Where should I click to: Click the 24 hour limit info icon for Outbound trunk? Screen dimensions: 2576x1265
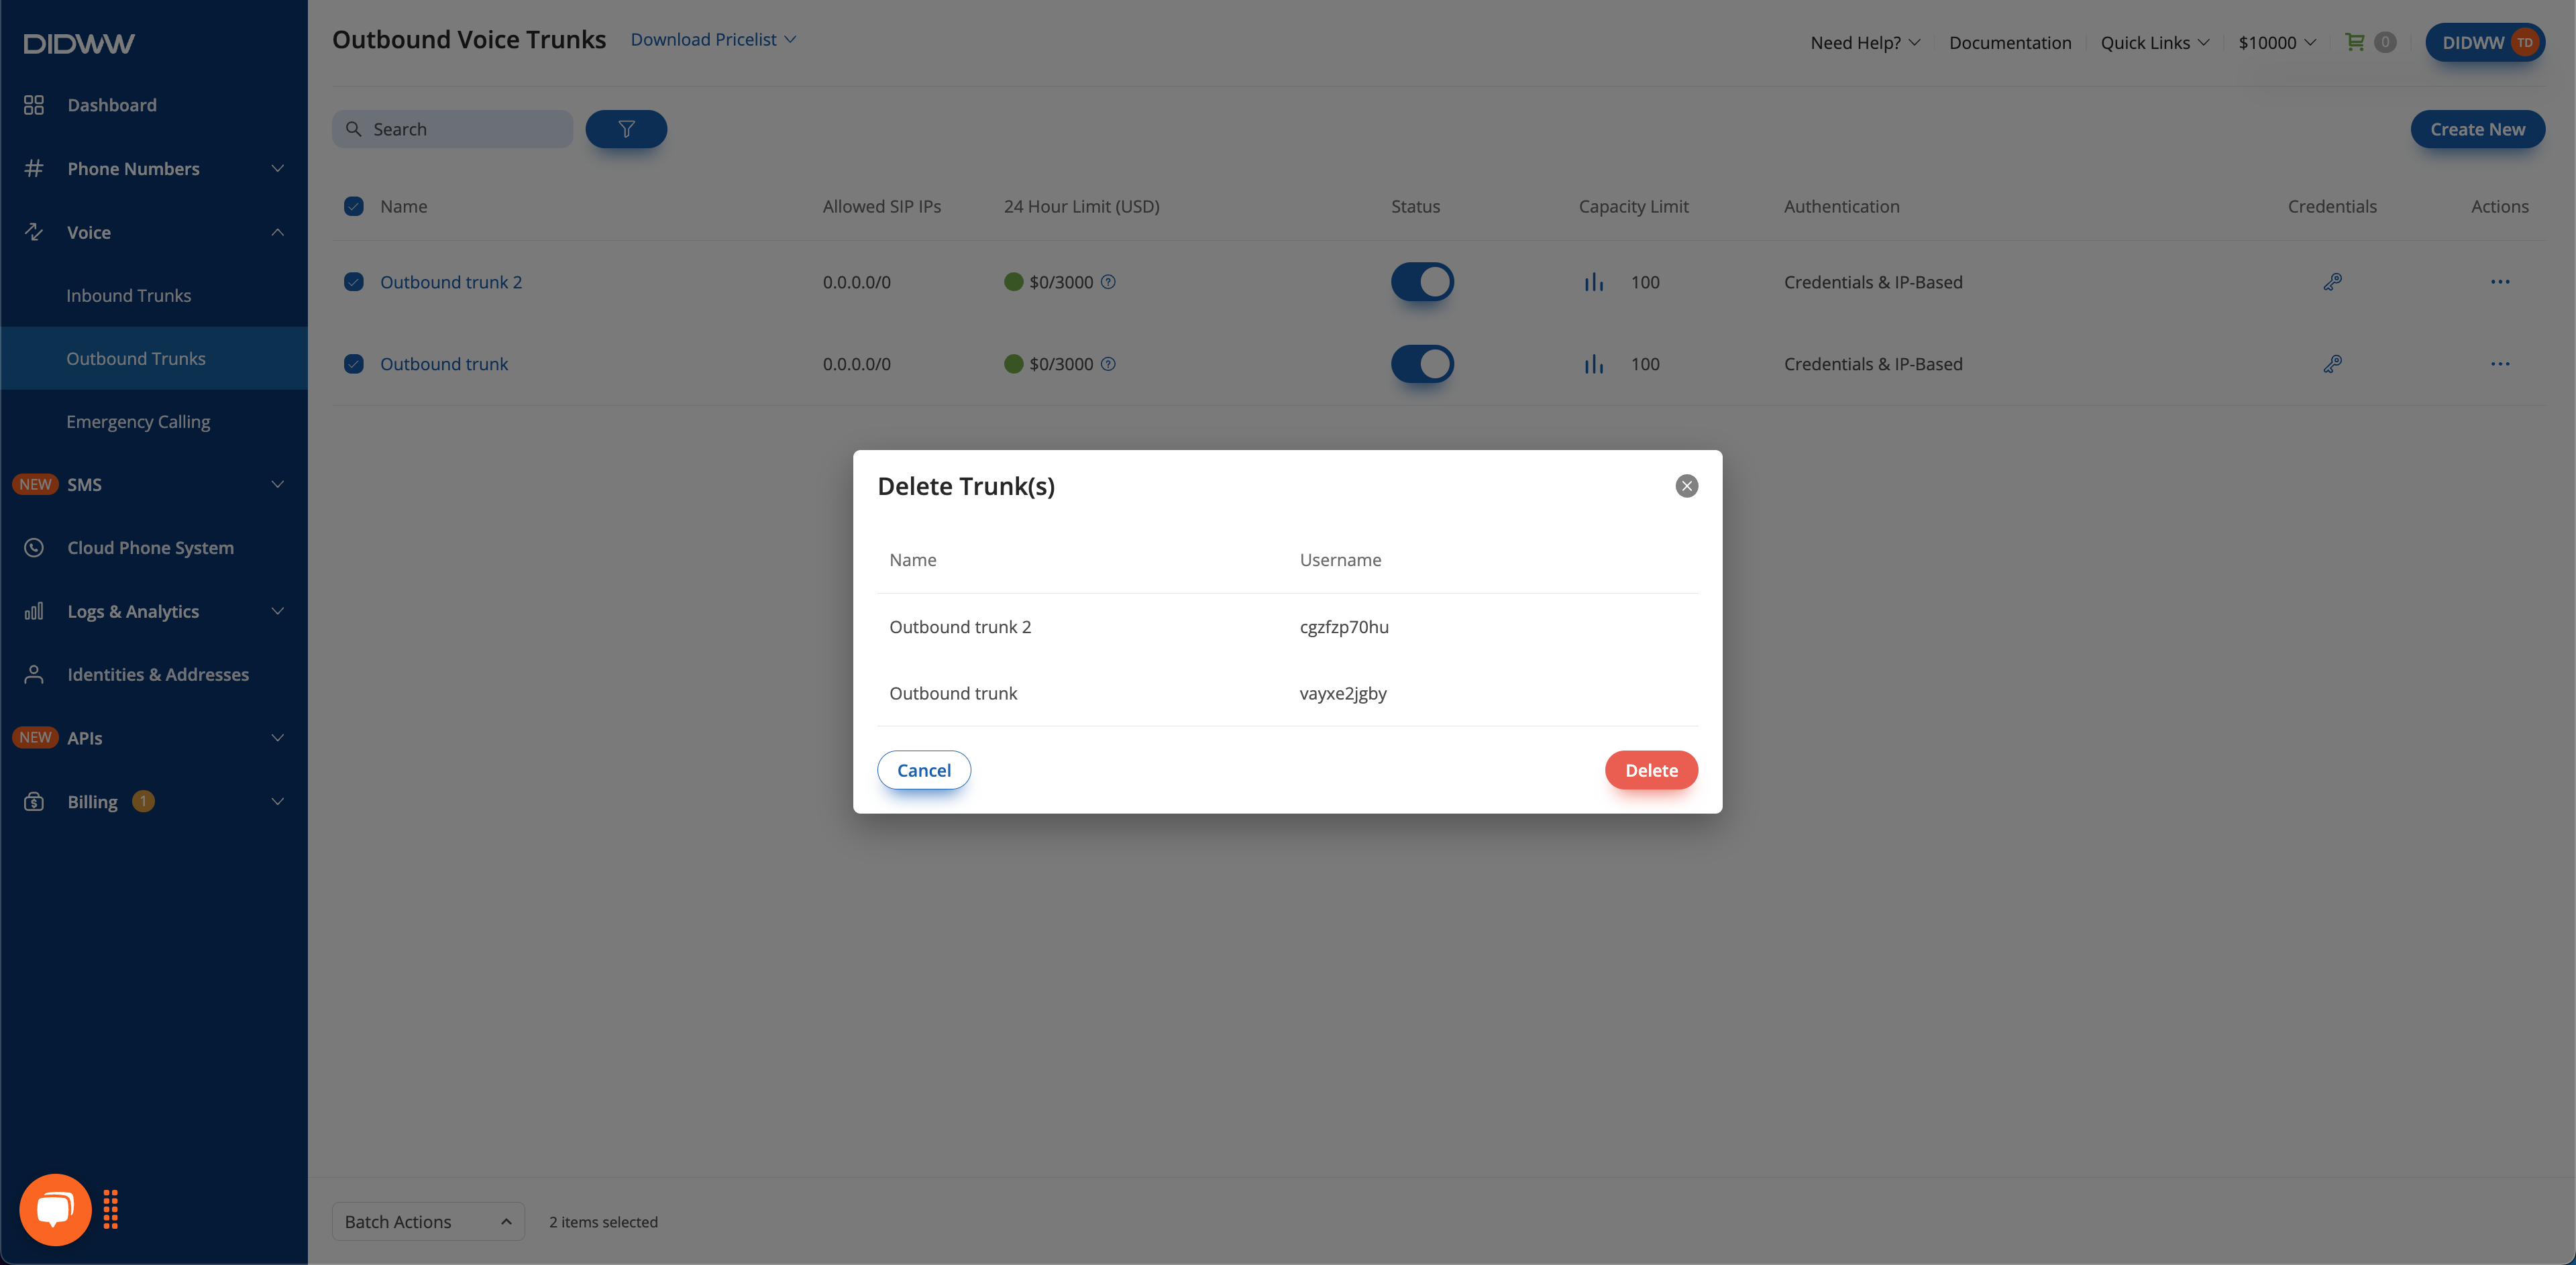click(1108, 364)
